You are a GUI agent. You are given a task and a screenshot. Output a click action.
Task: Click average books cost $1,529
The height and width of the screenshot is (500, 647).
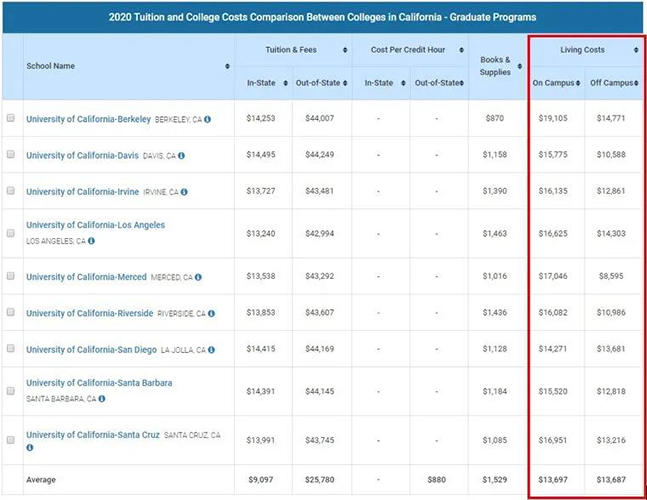(495, 480)
